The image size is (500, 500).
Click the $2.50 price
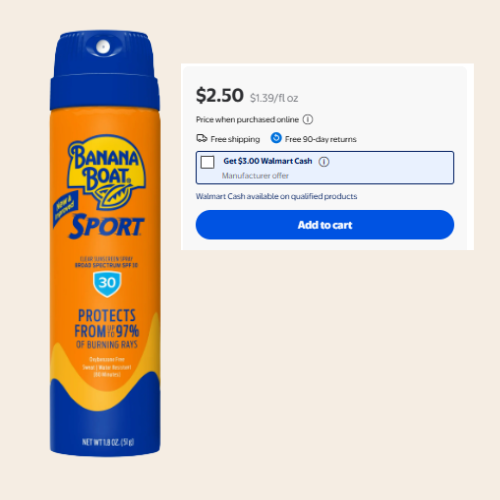tap(220, 95)
